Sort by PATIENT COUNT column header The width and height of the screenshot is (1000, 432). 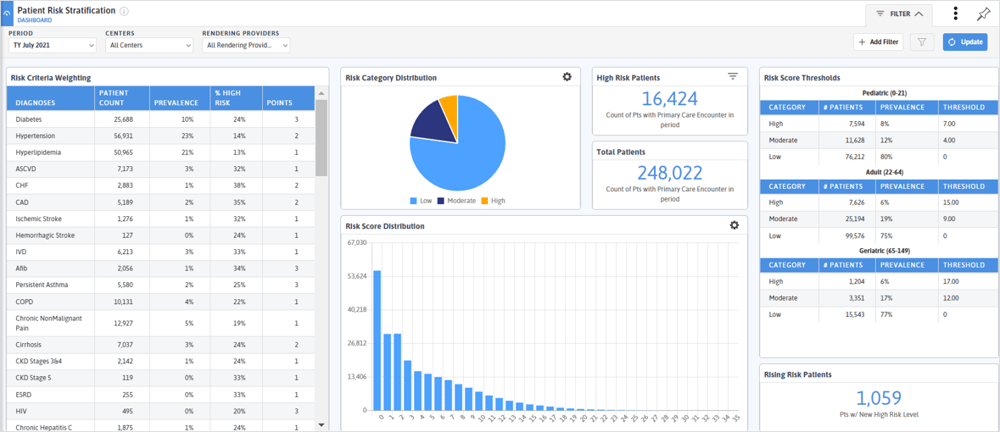[x=121, y=98]
